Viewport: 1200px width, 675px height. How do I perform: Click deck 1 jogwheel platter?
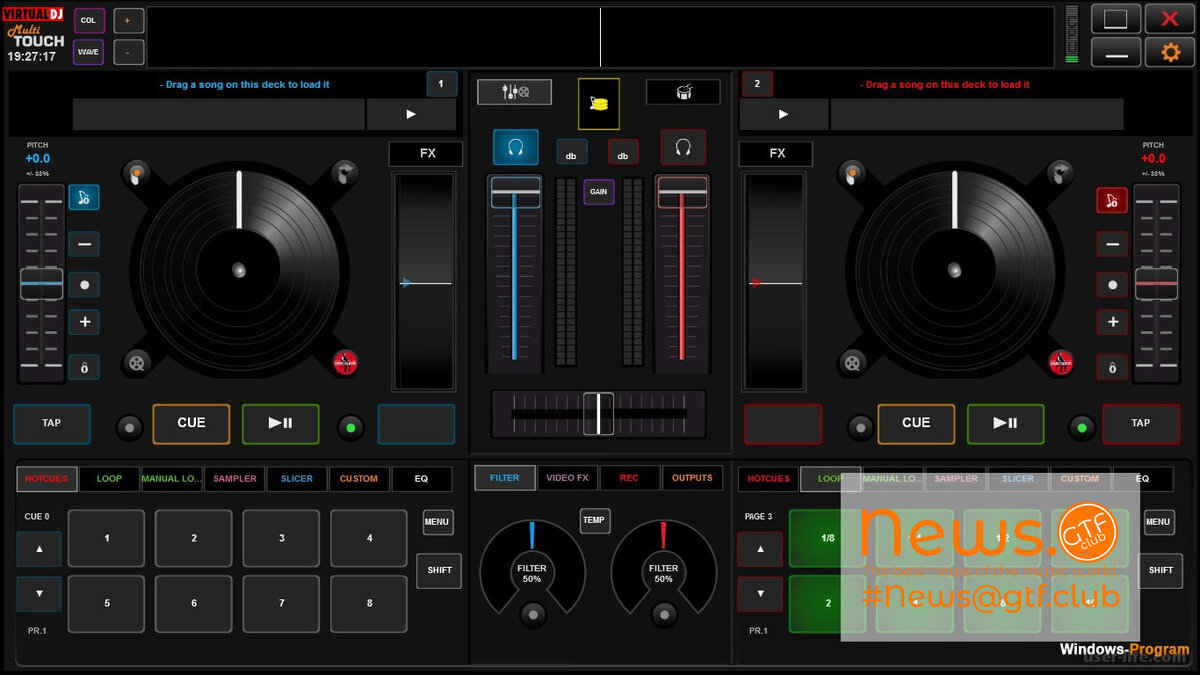click(x=238, y=270)
